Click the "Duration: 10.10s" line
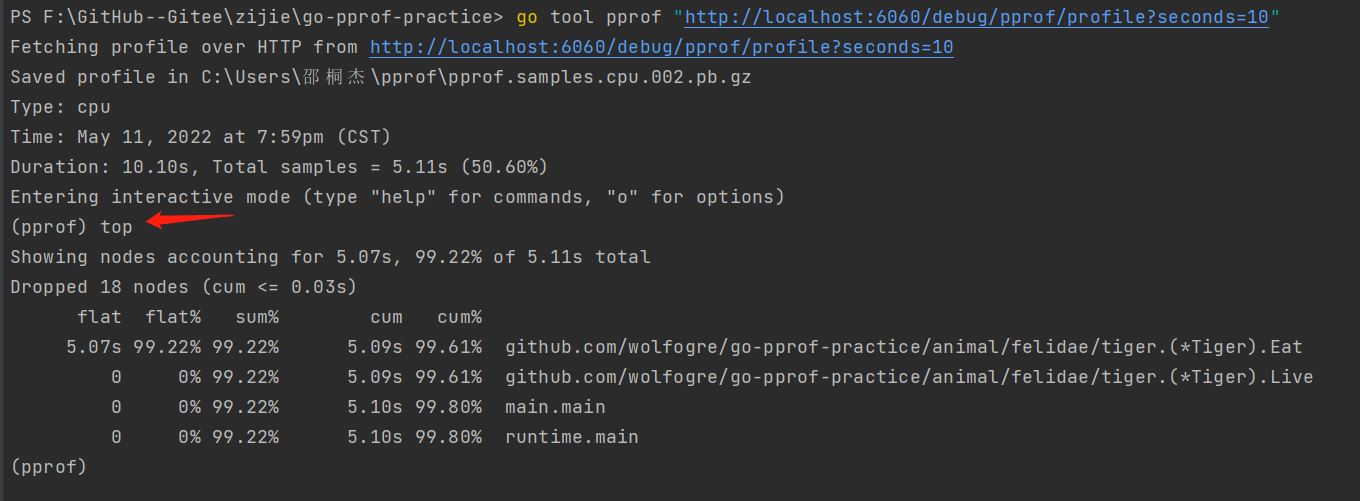1360x501 pixels. [x=279, y=167]
